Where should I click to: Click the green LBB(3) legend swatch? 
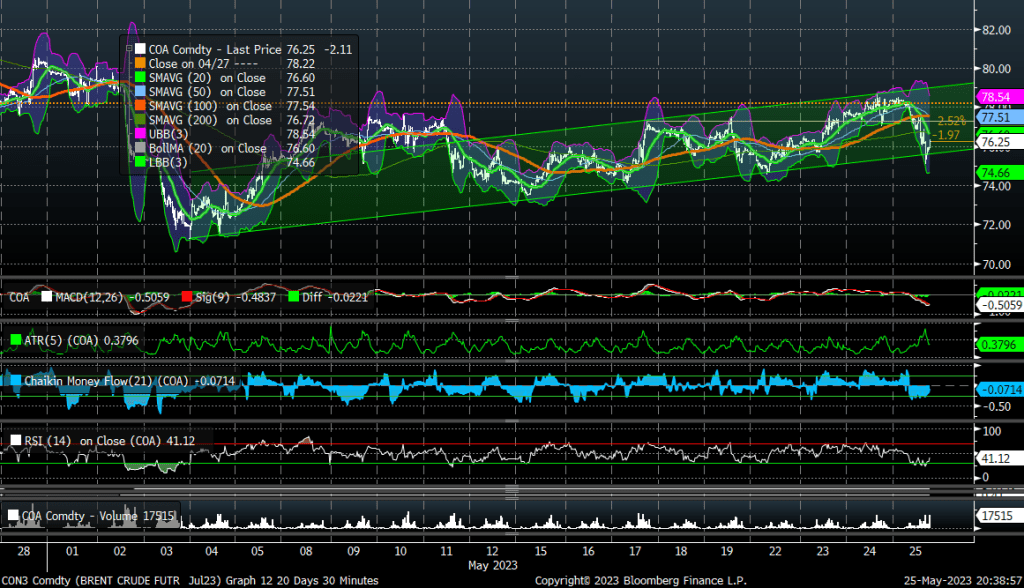pos(140,162)
